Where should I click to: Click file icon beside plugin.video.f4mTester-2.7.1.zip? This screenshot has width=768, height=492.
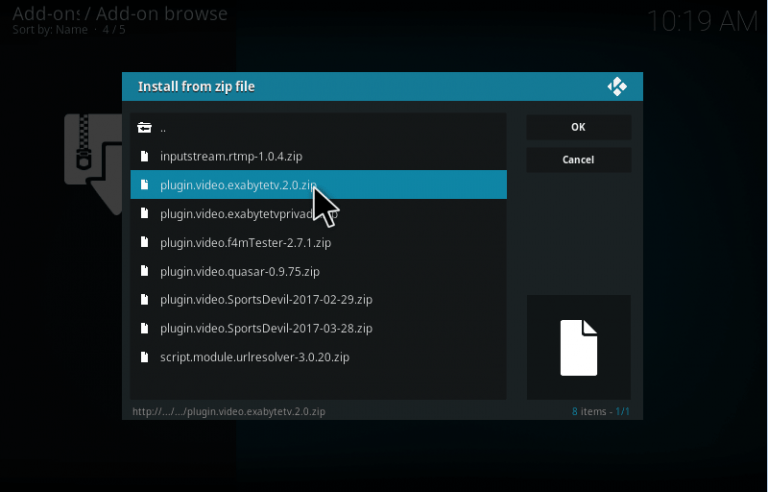(x=144, y=242)
